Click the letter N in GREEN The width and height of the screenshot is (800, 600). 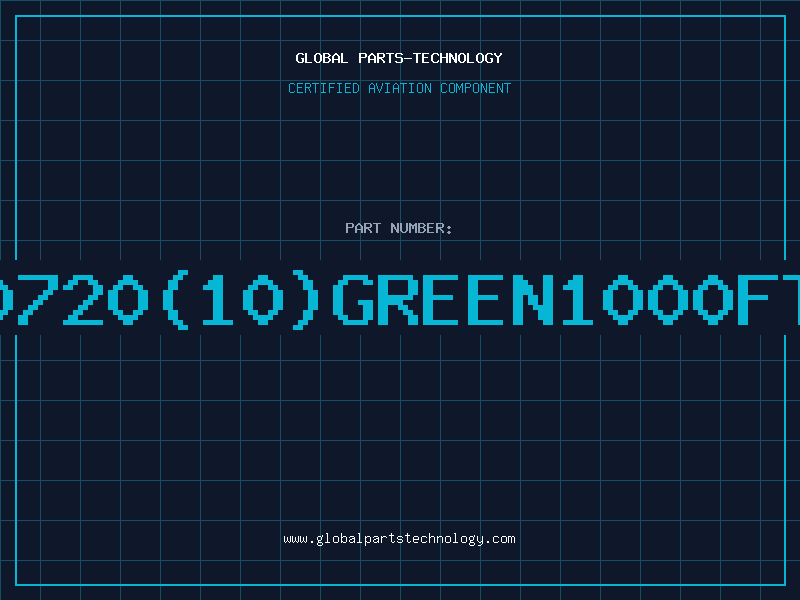pyautogui.click(x=534, y=298)
